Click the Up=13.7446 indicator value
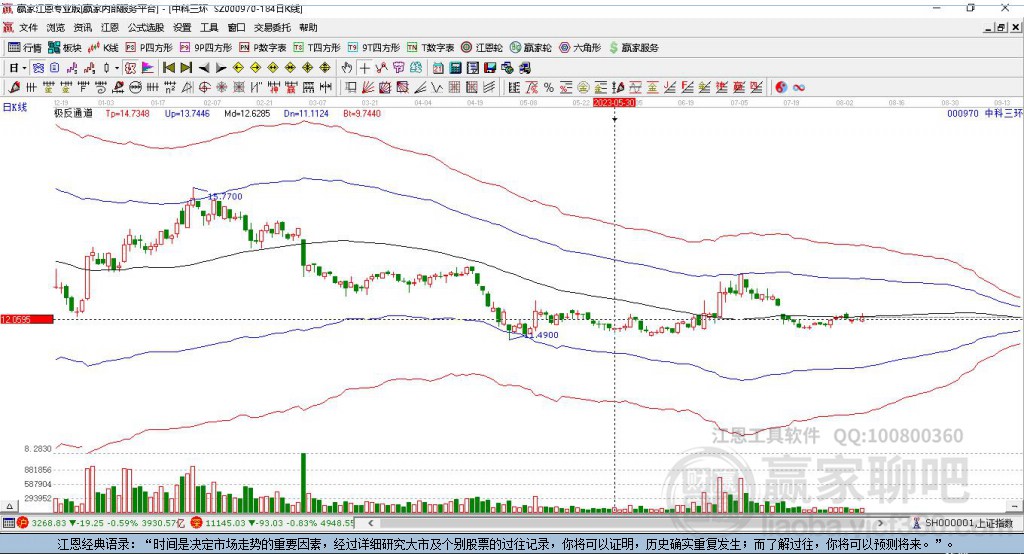Screen dimensions: 1024x554 (x=187, y=114)
